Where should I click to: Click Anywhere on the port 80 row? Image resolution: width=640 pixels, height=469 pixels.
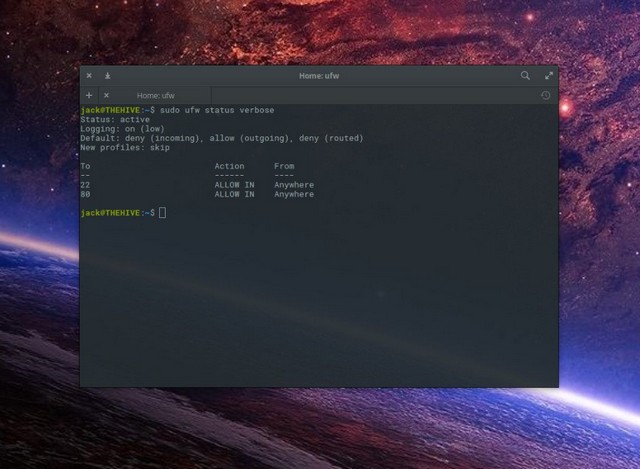[x=294, y=194]
